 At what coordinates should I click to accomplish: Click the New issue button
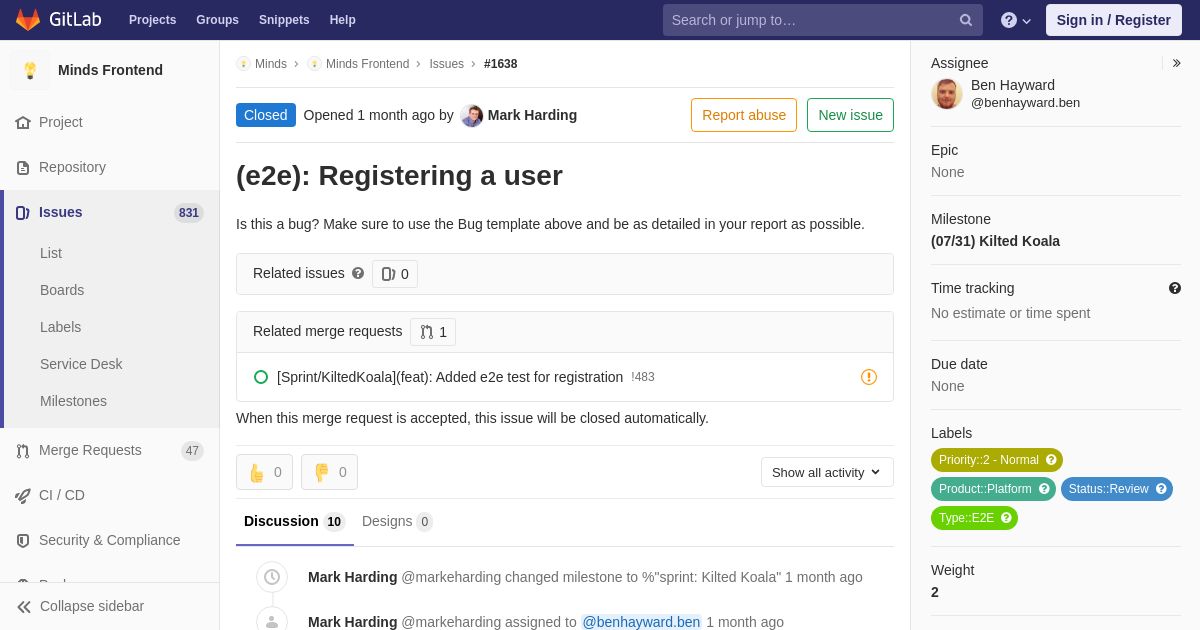850,115
